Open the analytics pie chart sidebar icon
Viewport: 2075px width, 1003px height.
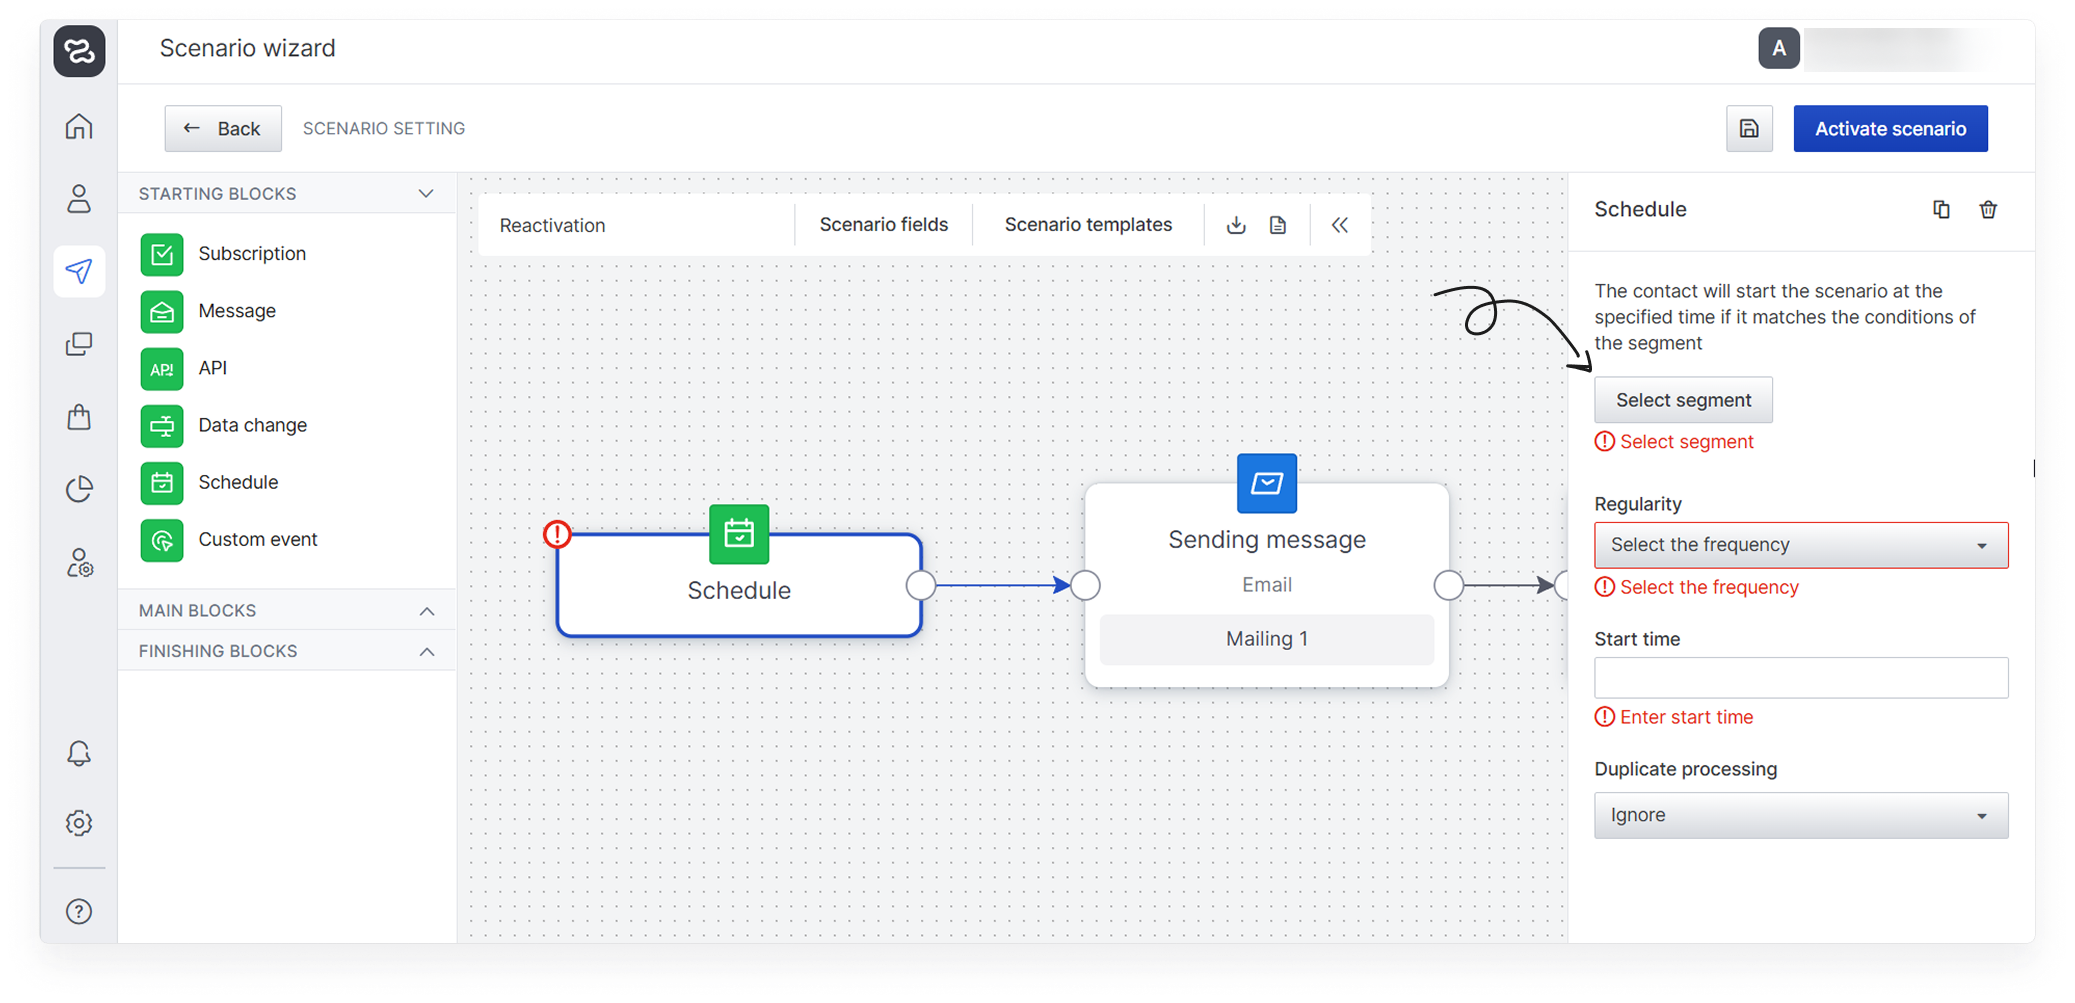point(79,489)
